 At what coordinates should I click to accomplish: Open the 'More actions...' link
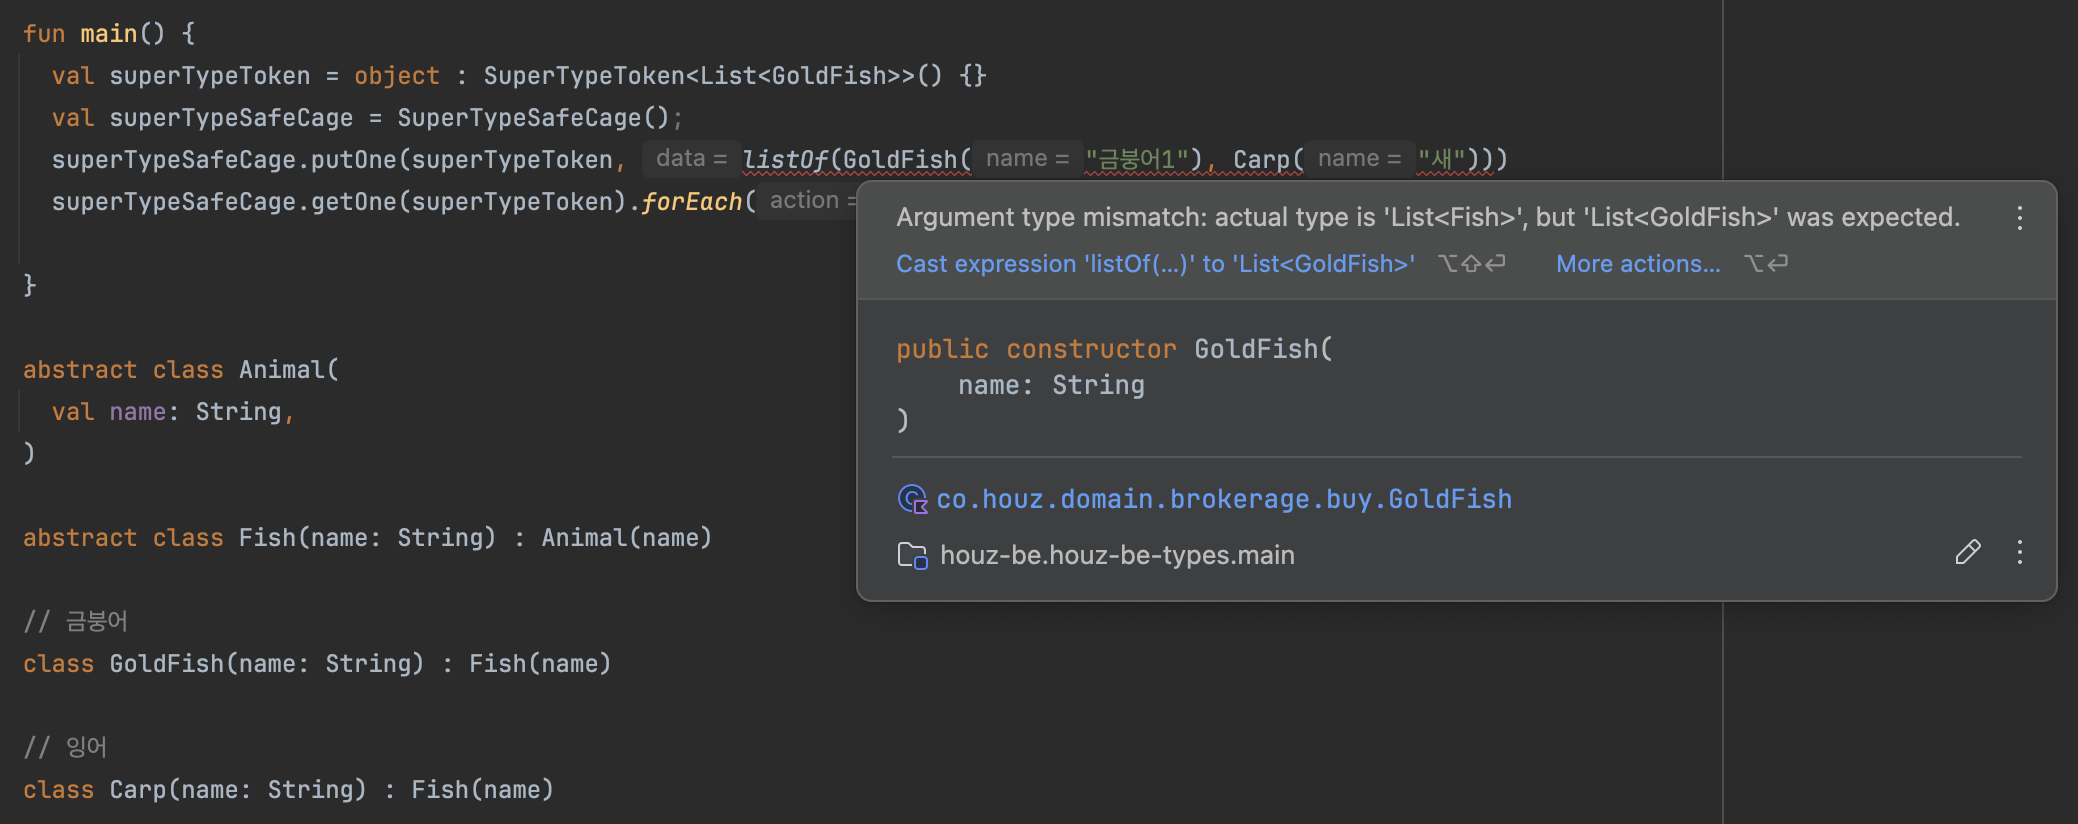click(1638, 264)
